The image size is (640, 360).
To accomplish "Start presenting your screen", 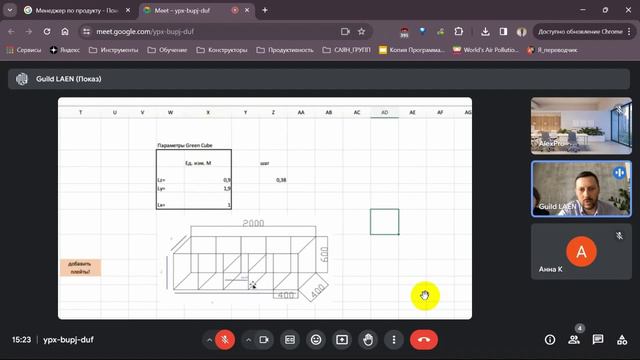I will pos(342,340).
